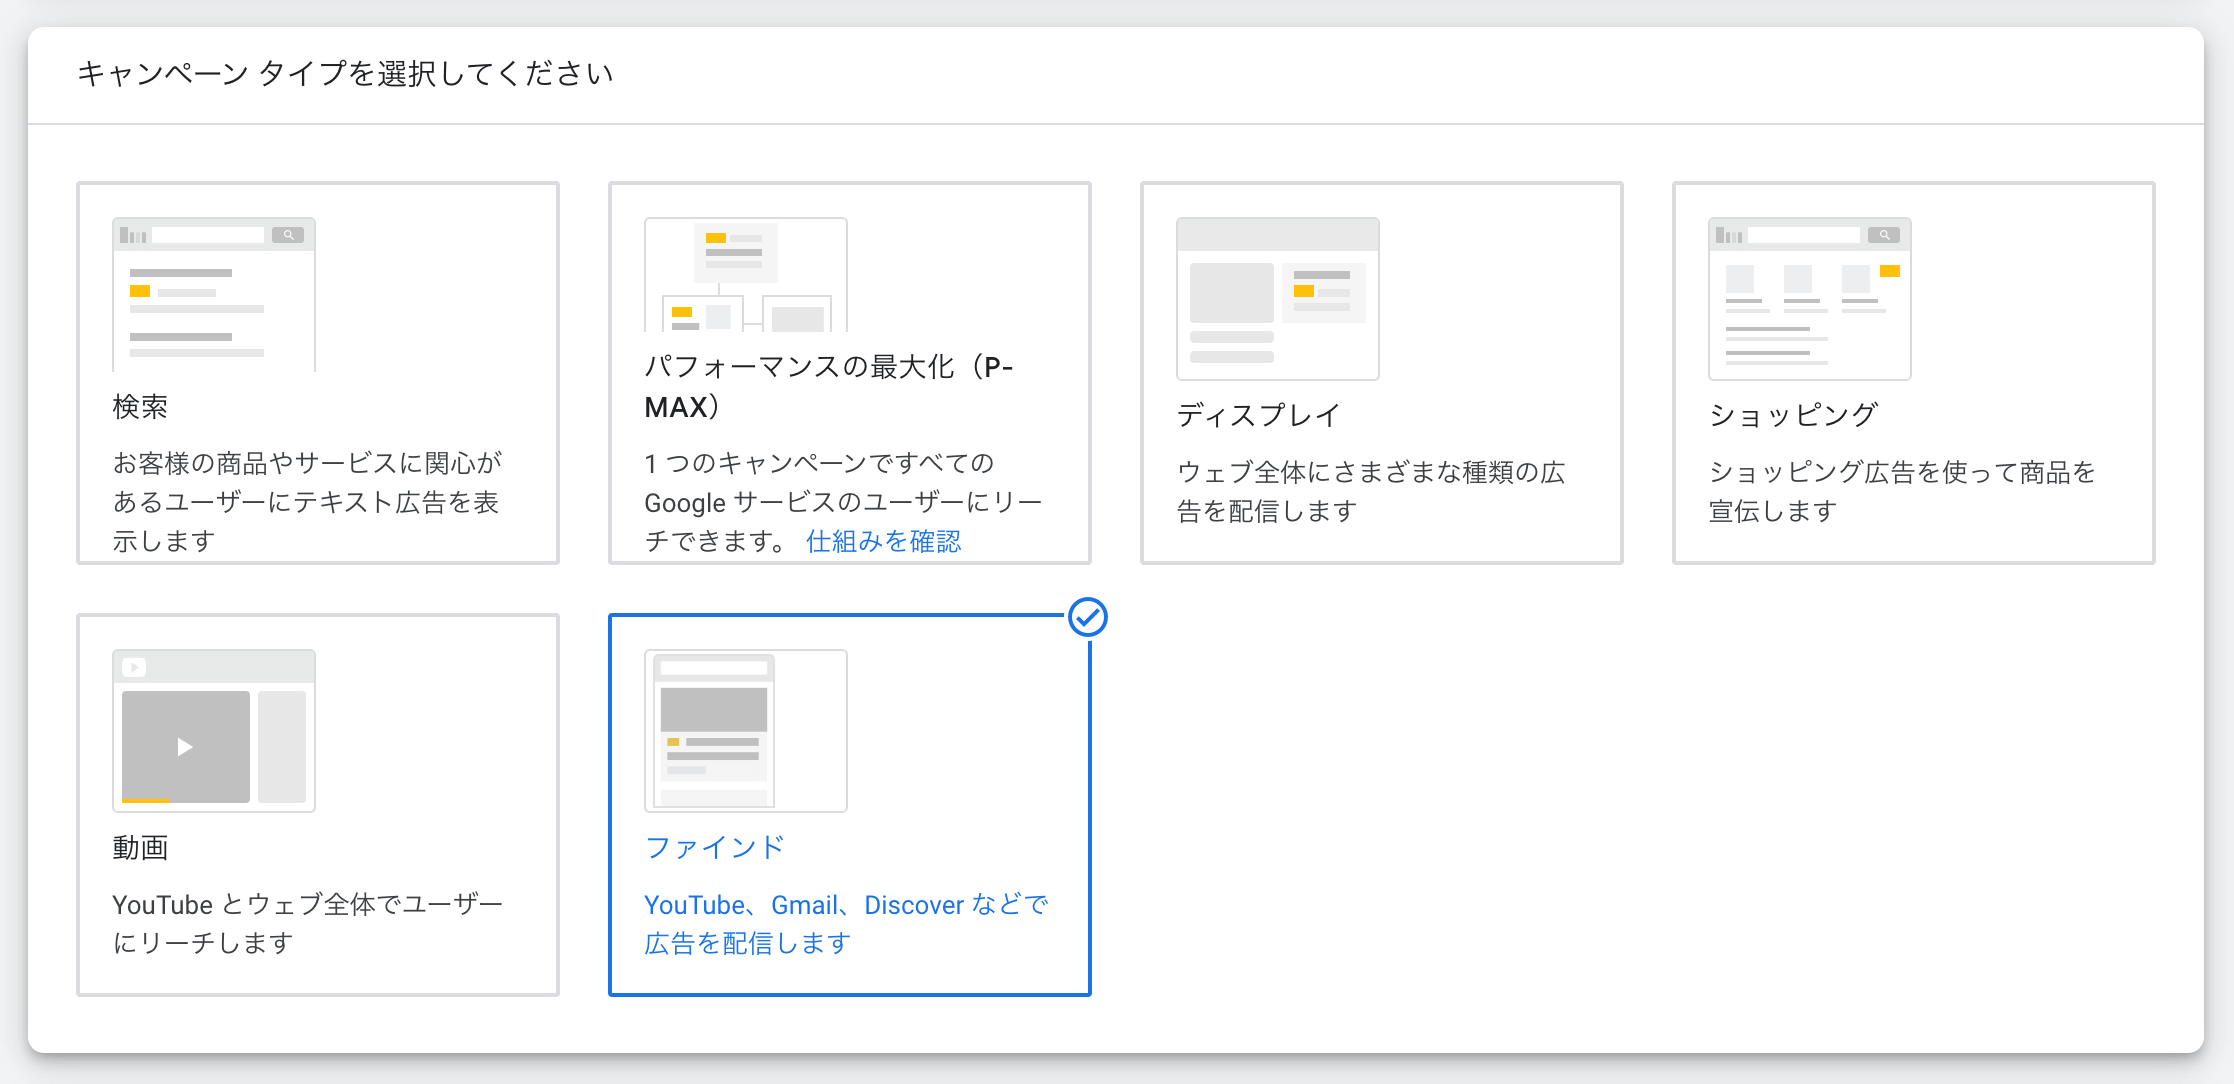2234x1084 pixels.
Task: Click the blue checkmark on ファインド card
Action: coord(1088,617)
